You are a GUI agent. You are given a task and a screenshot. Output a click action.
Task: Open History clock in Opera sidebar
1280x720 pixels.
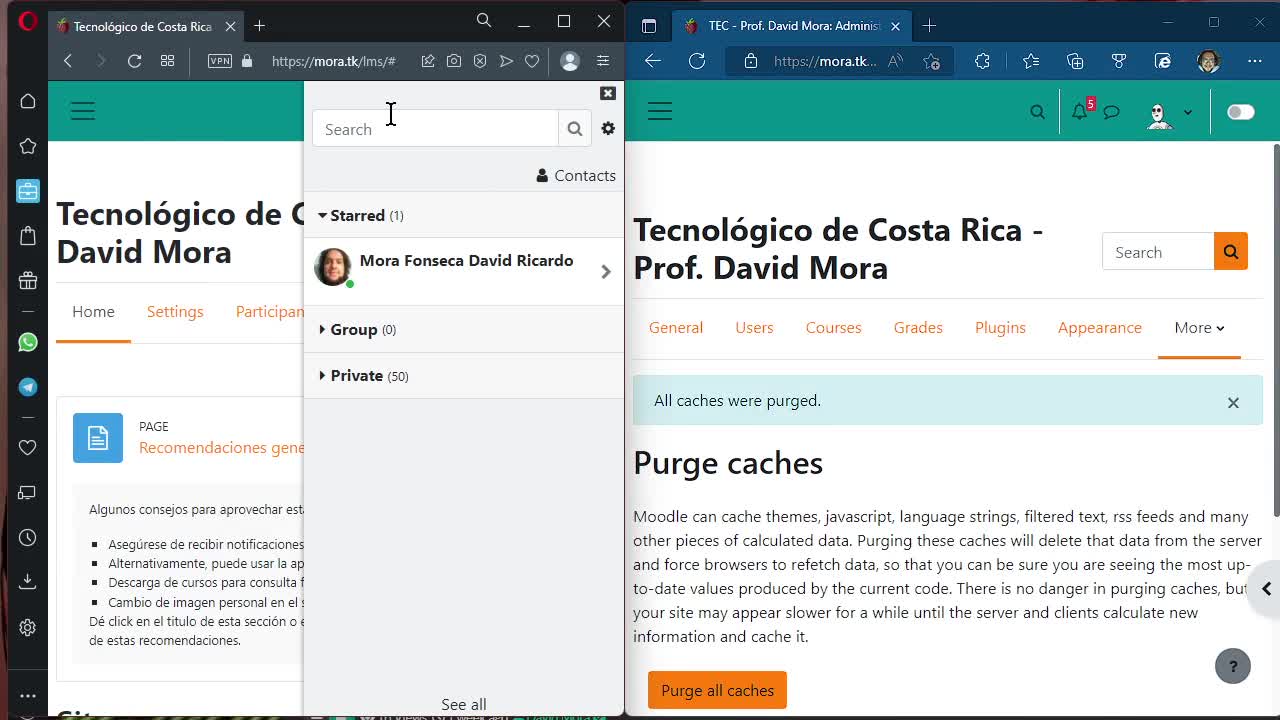[x=28, y=538]
